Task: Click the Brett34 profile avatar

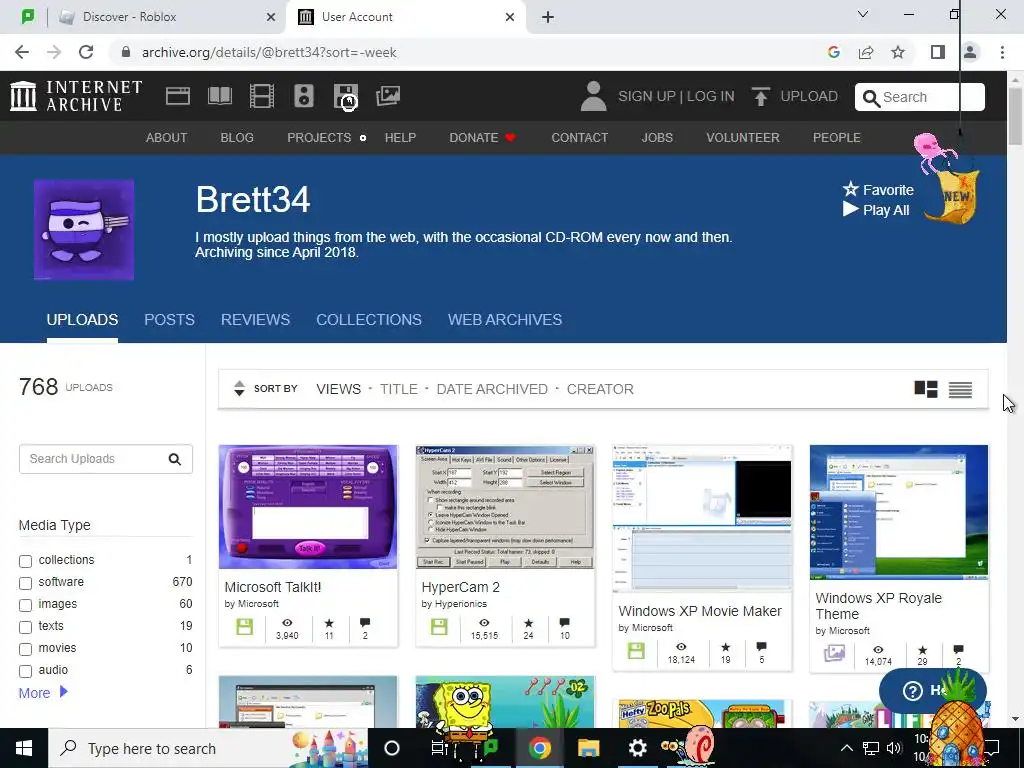Action: (x=84, y=230)
